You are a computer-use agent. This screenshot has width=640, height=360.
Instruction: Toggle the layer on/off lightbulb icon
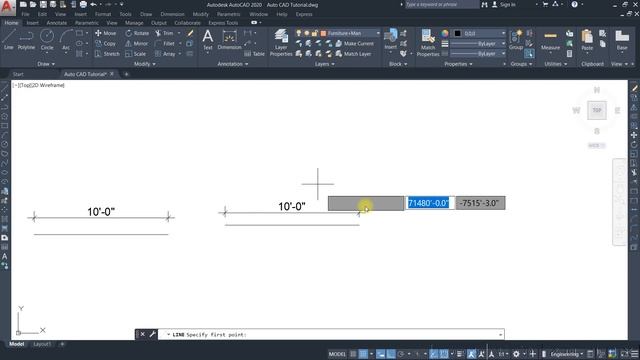(x=299, y=33)
